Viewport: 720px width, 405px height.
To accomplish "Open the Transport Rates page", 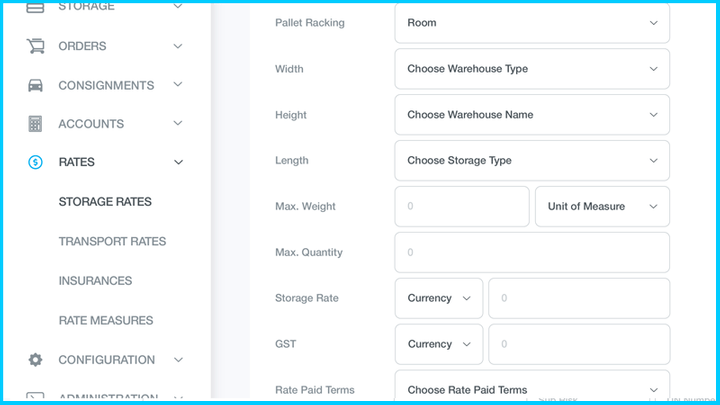I will click(x=112, y=241).
